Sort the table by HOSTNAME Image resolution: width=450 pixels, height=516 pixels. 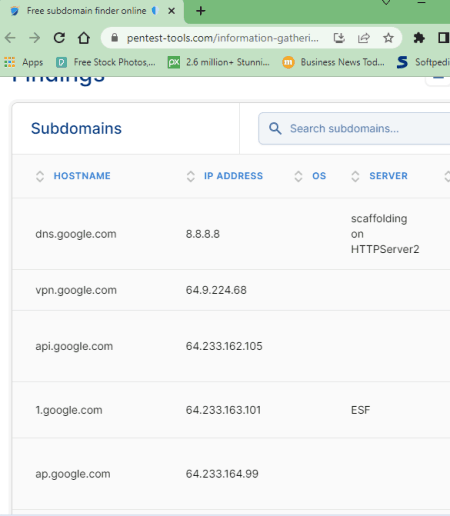82,176
